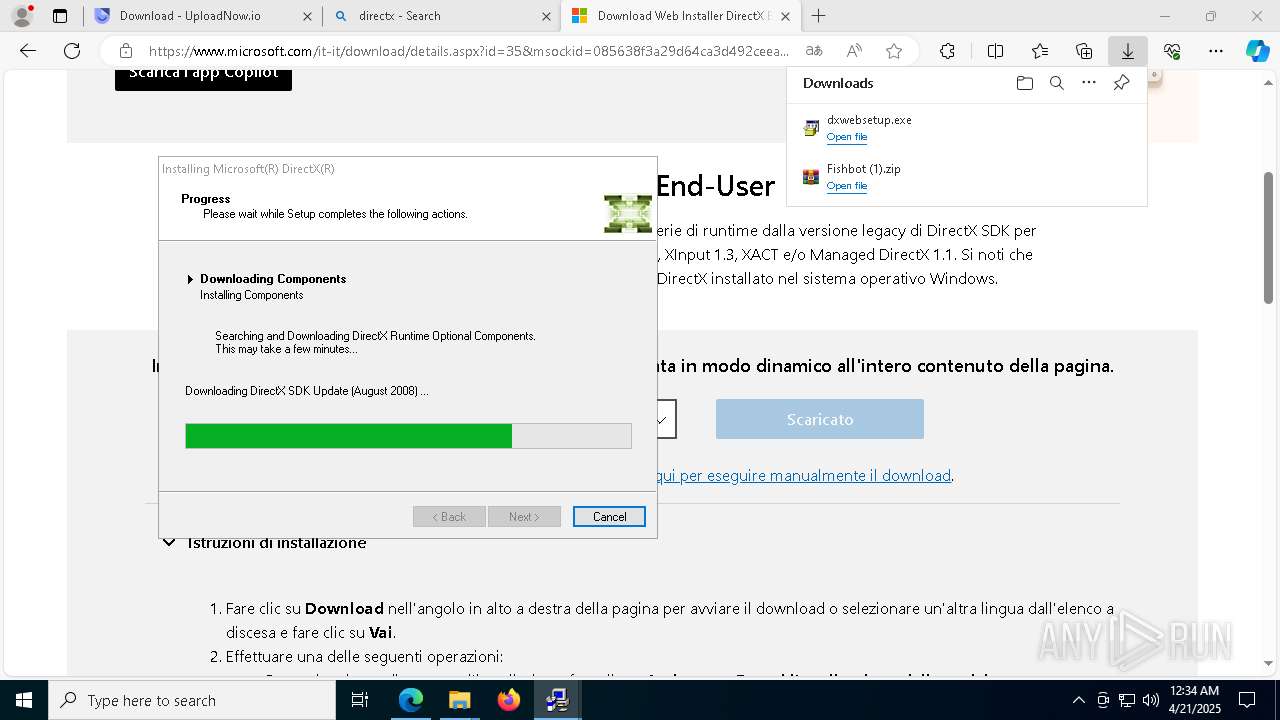Screen dimensions: 1280x720
Task: Open new tab with plus button
Action: [x=818, y=16]
